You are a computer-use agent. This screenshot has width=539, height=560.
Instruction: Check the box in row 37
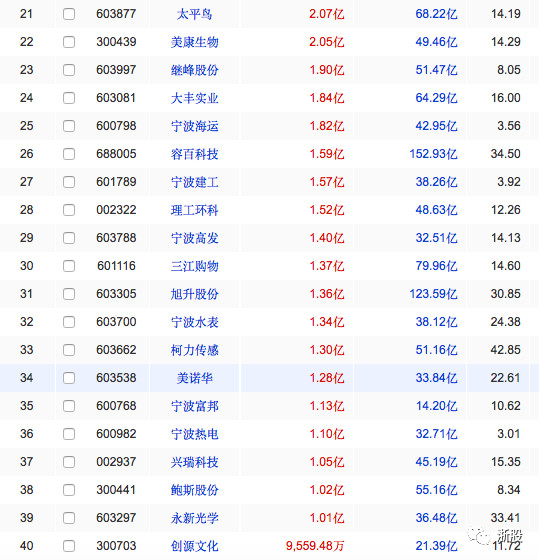pos(69,462)
